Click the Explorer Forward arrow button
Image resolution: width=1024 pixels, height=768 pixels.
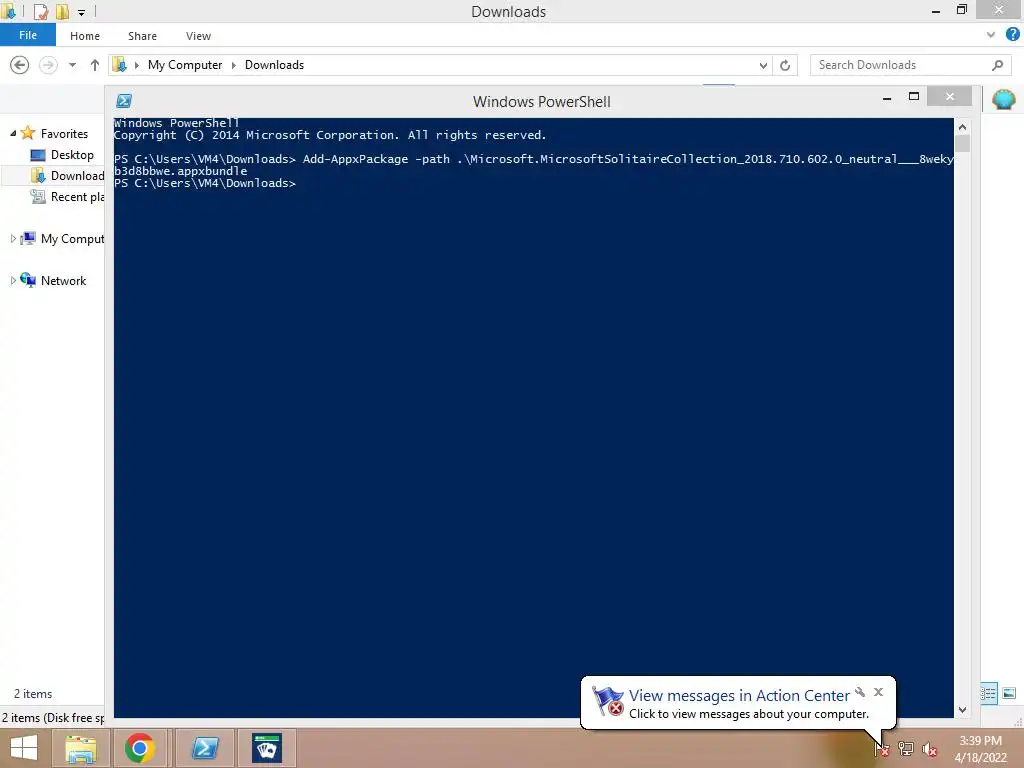(x=48, y=65)
